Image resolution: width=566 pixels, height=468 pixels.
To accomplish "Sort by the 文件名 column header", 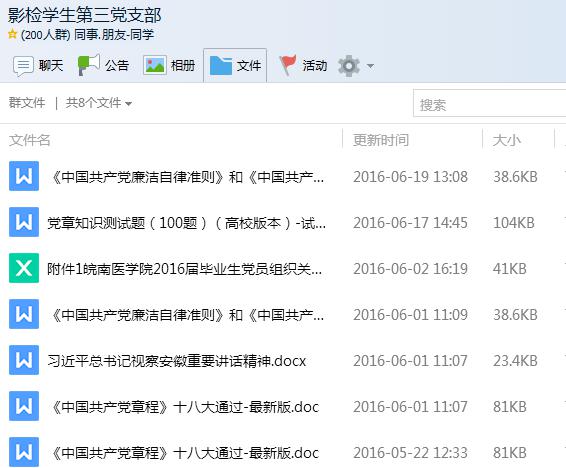I will [30, 140].
